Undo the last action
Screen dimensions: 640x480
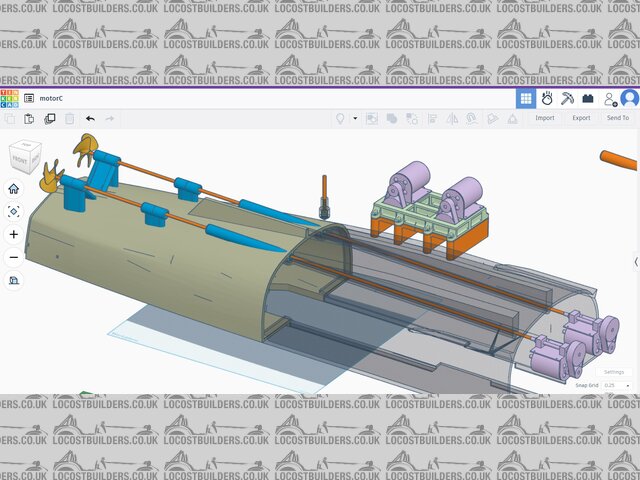[x=90, y=118]
